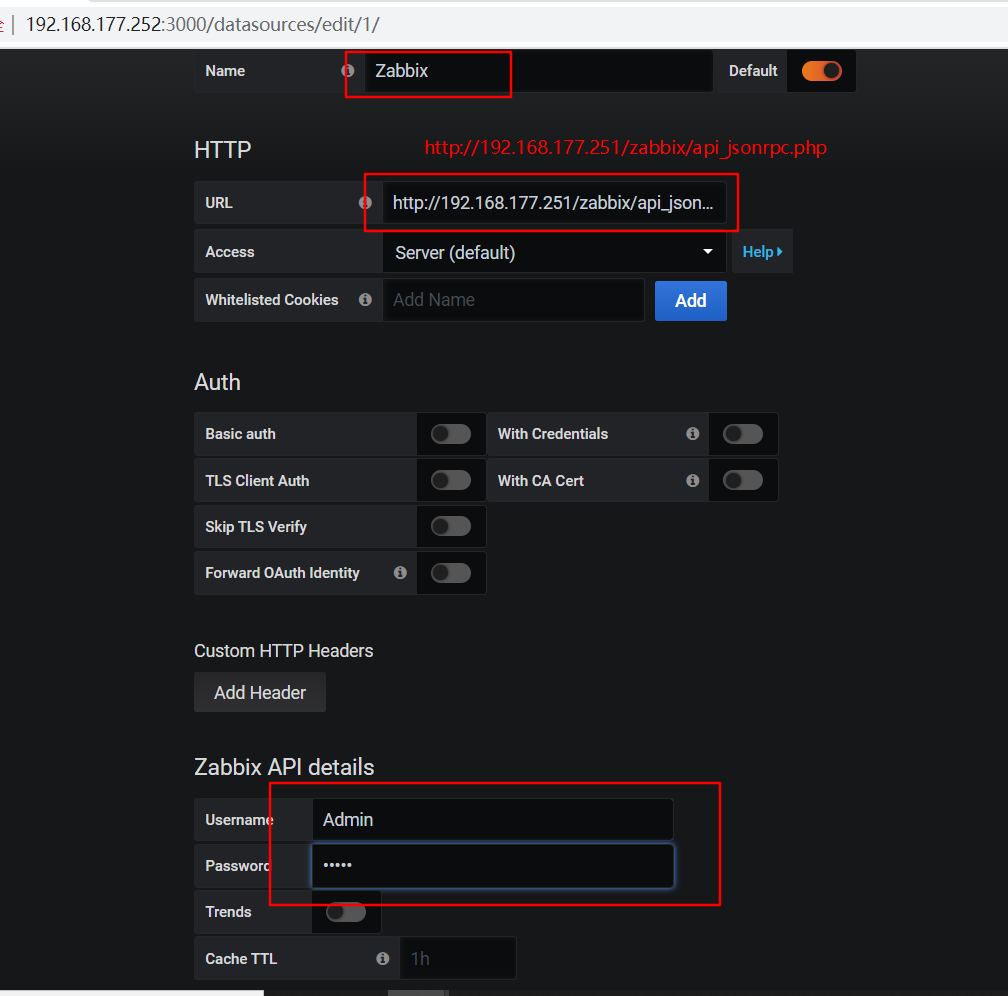Click the Add Name cookie input
This screenshot has width=1008, height=996.
pyautogui.click(x=513, y=300)
